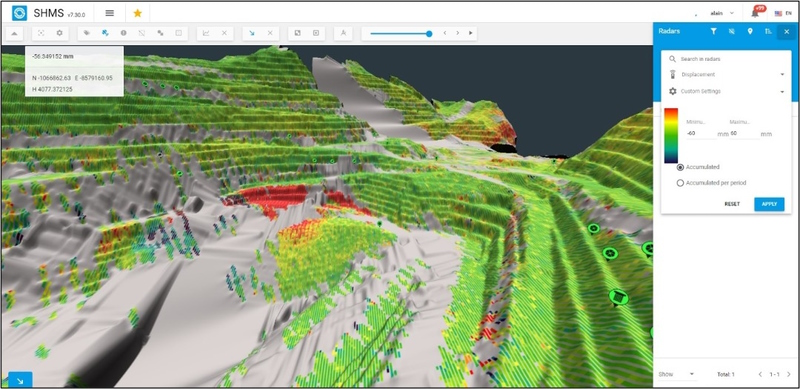The height and width of the screenshot is (389, 800).
Task: Close the Radars panel
Action: click(786, 32)
